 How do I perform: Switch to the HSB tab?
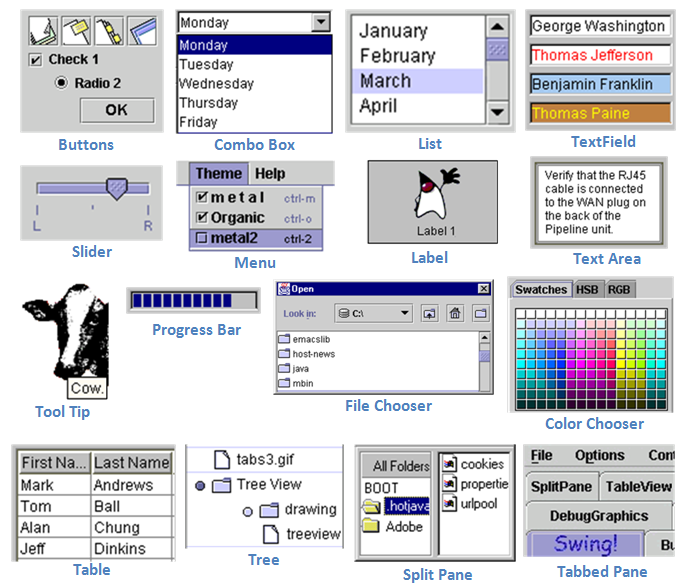[587, 290]
